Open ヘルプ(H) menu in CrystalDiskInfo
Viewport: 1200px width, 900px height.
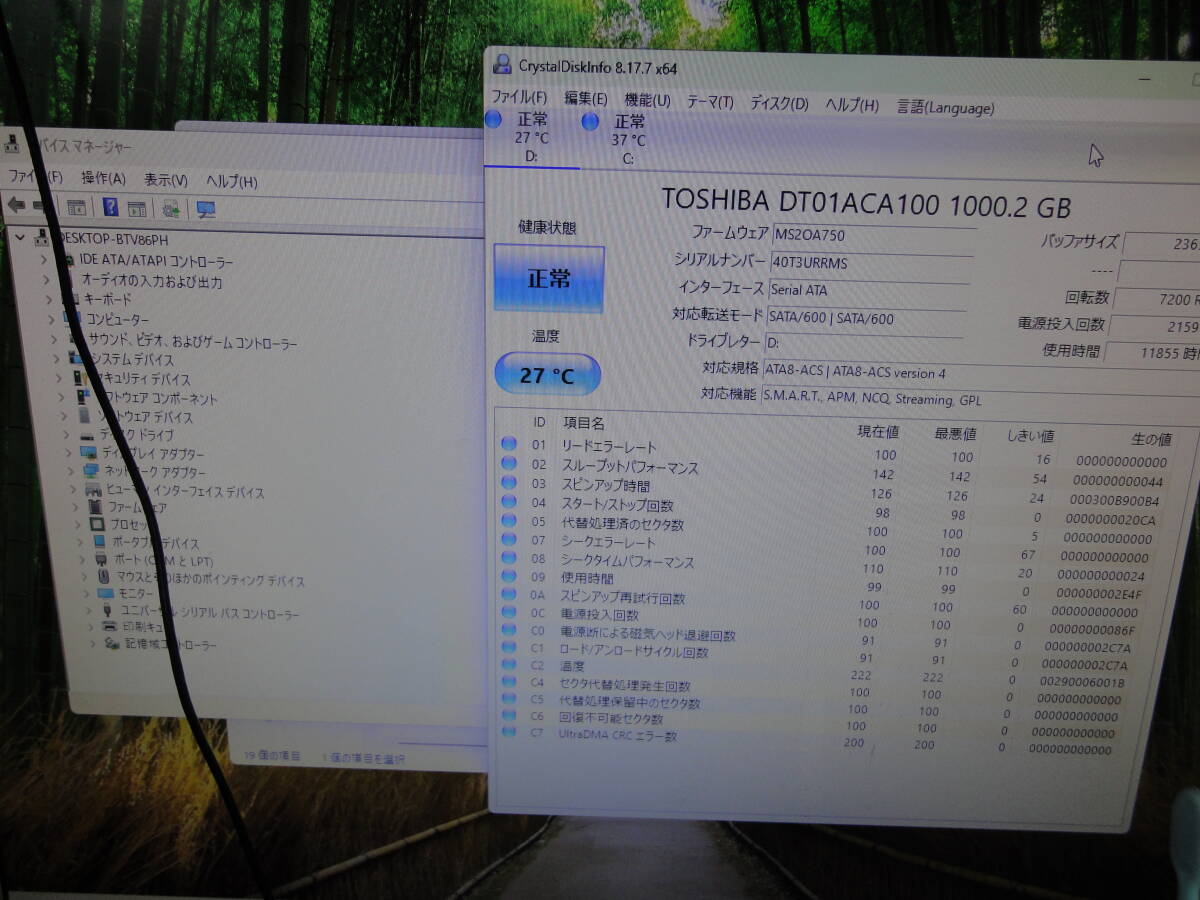click(851, 105)
